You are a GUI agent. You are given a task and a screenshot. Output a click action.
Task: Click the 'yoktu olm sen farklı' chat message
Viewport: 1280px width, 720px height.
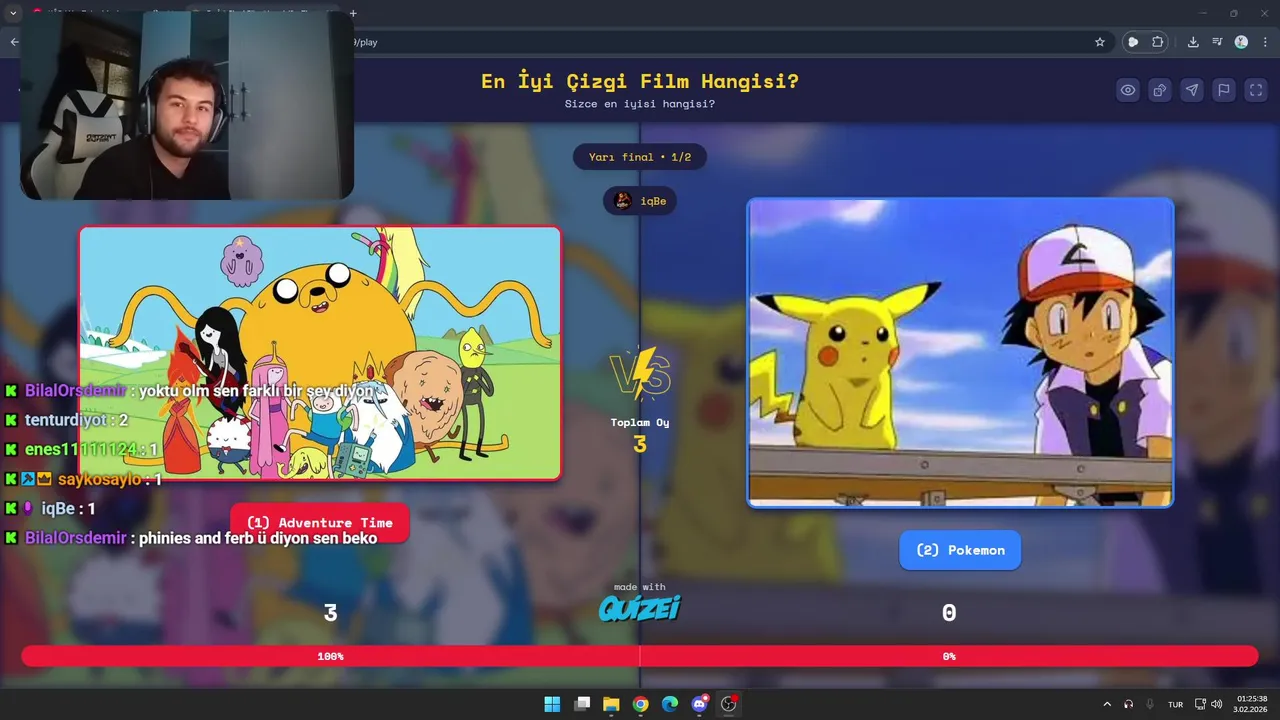[x=190, y=391]
